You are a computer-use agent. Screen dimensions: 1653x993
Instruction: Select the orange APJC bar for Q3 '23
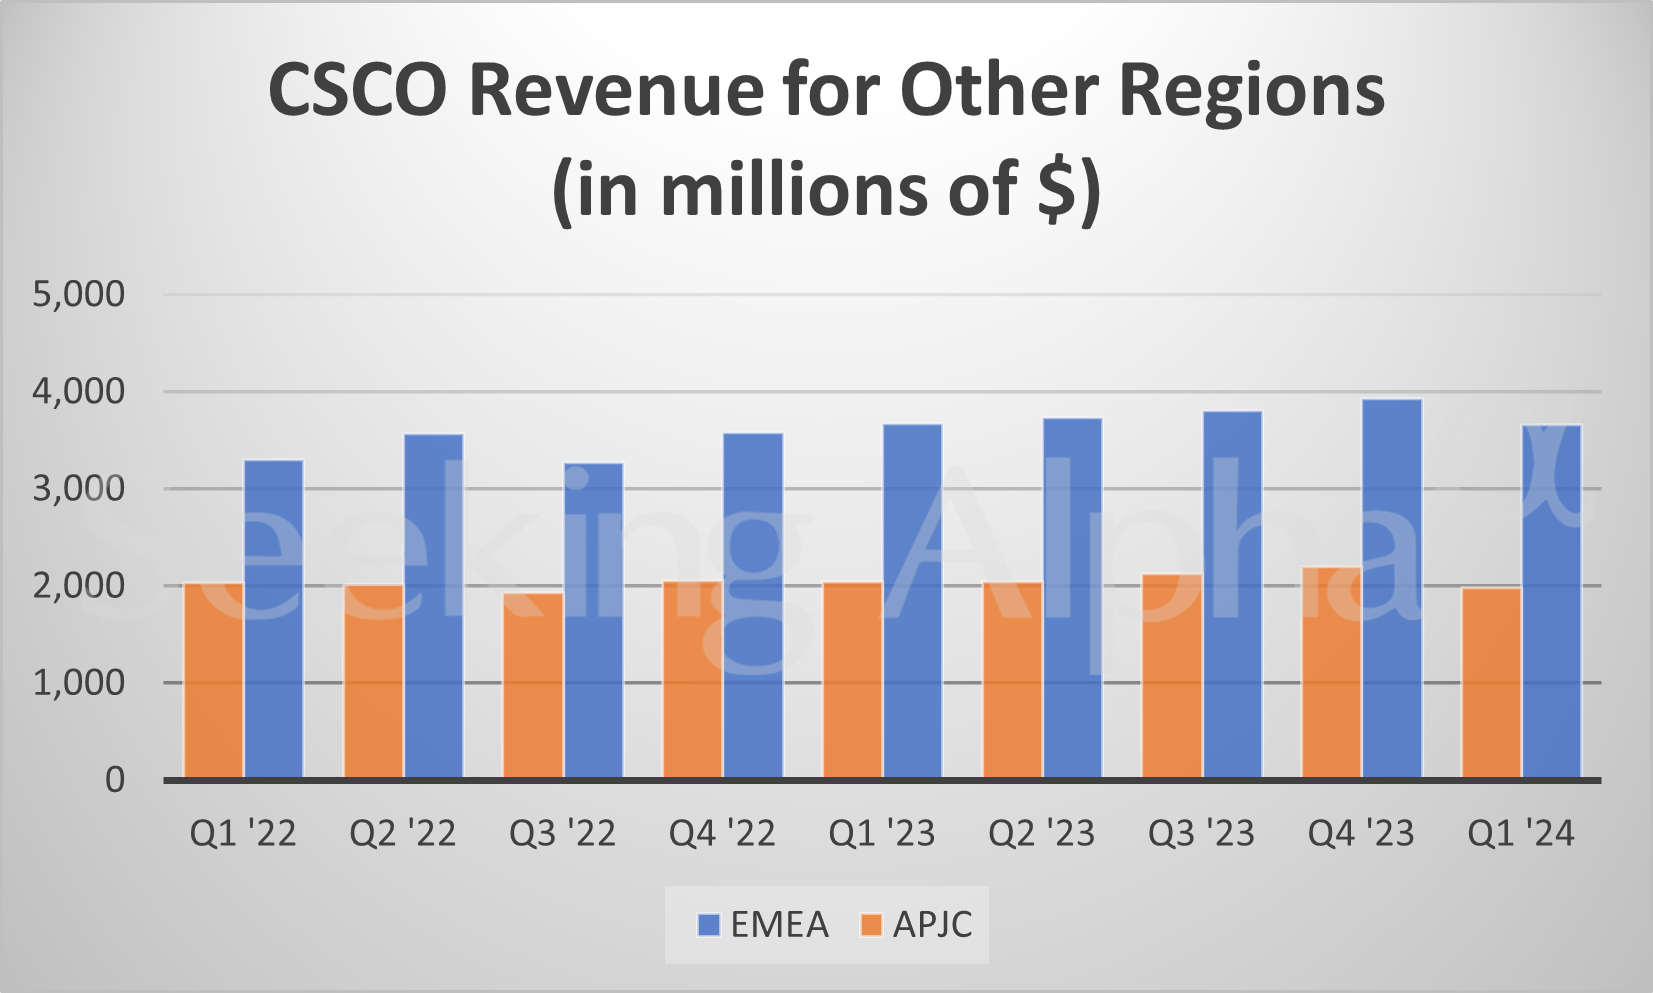click(x=1172, y=676)
